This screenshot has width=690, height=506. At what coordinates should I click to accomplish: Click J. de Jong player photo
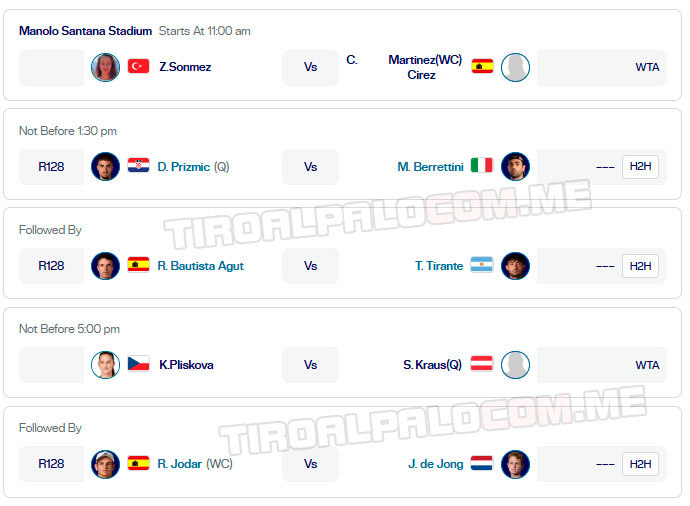coord(515,463)
